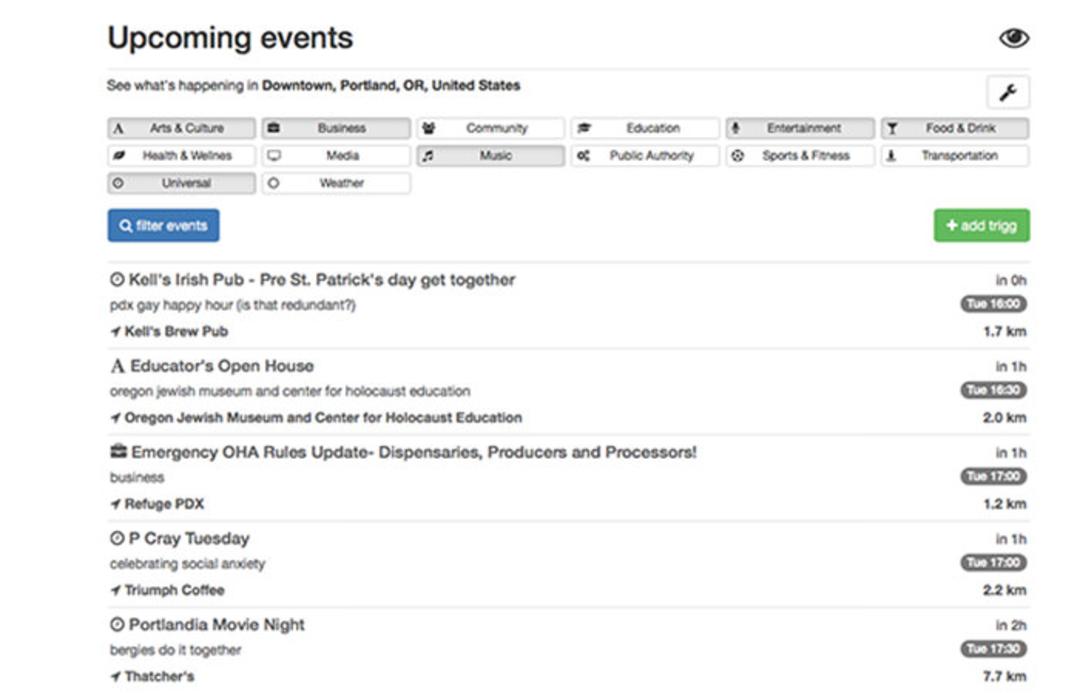Enable the Sports & Fitness category
The height and width of the screenshot is (693, 1080).
tap(800, 156)
